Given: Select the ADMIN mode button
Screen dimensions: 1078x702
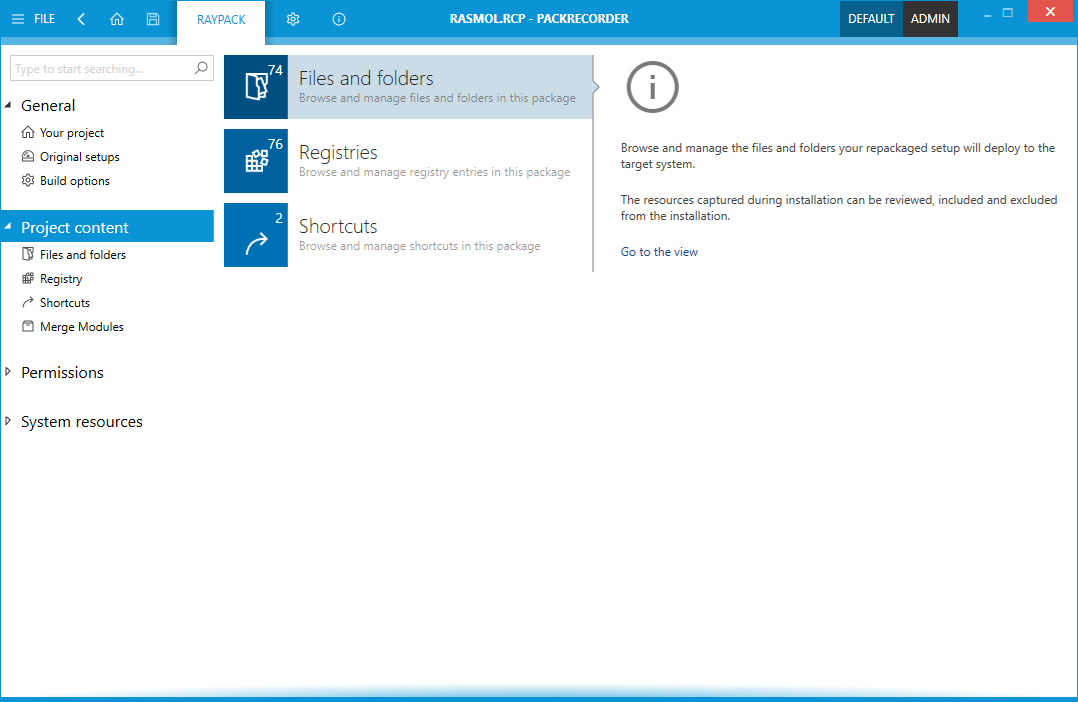Looking at the screenshot, I should [930, 19].
